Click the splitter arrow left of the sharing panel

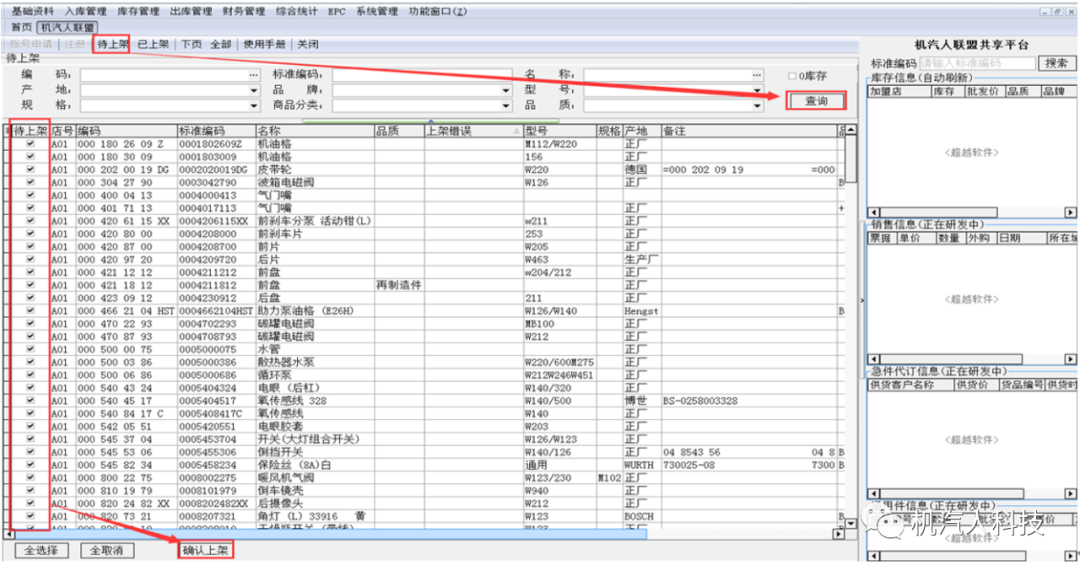862,300
